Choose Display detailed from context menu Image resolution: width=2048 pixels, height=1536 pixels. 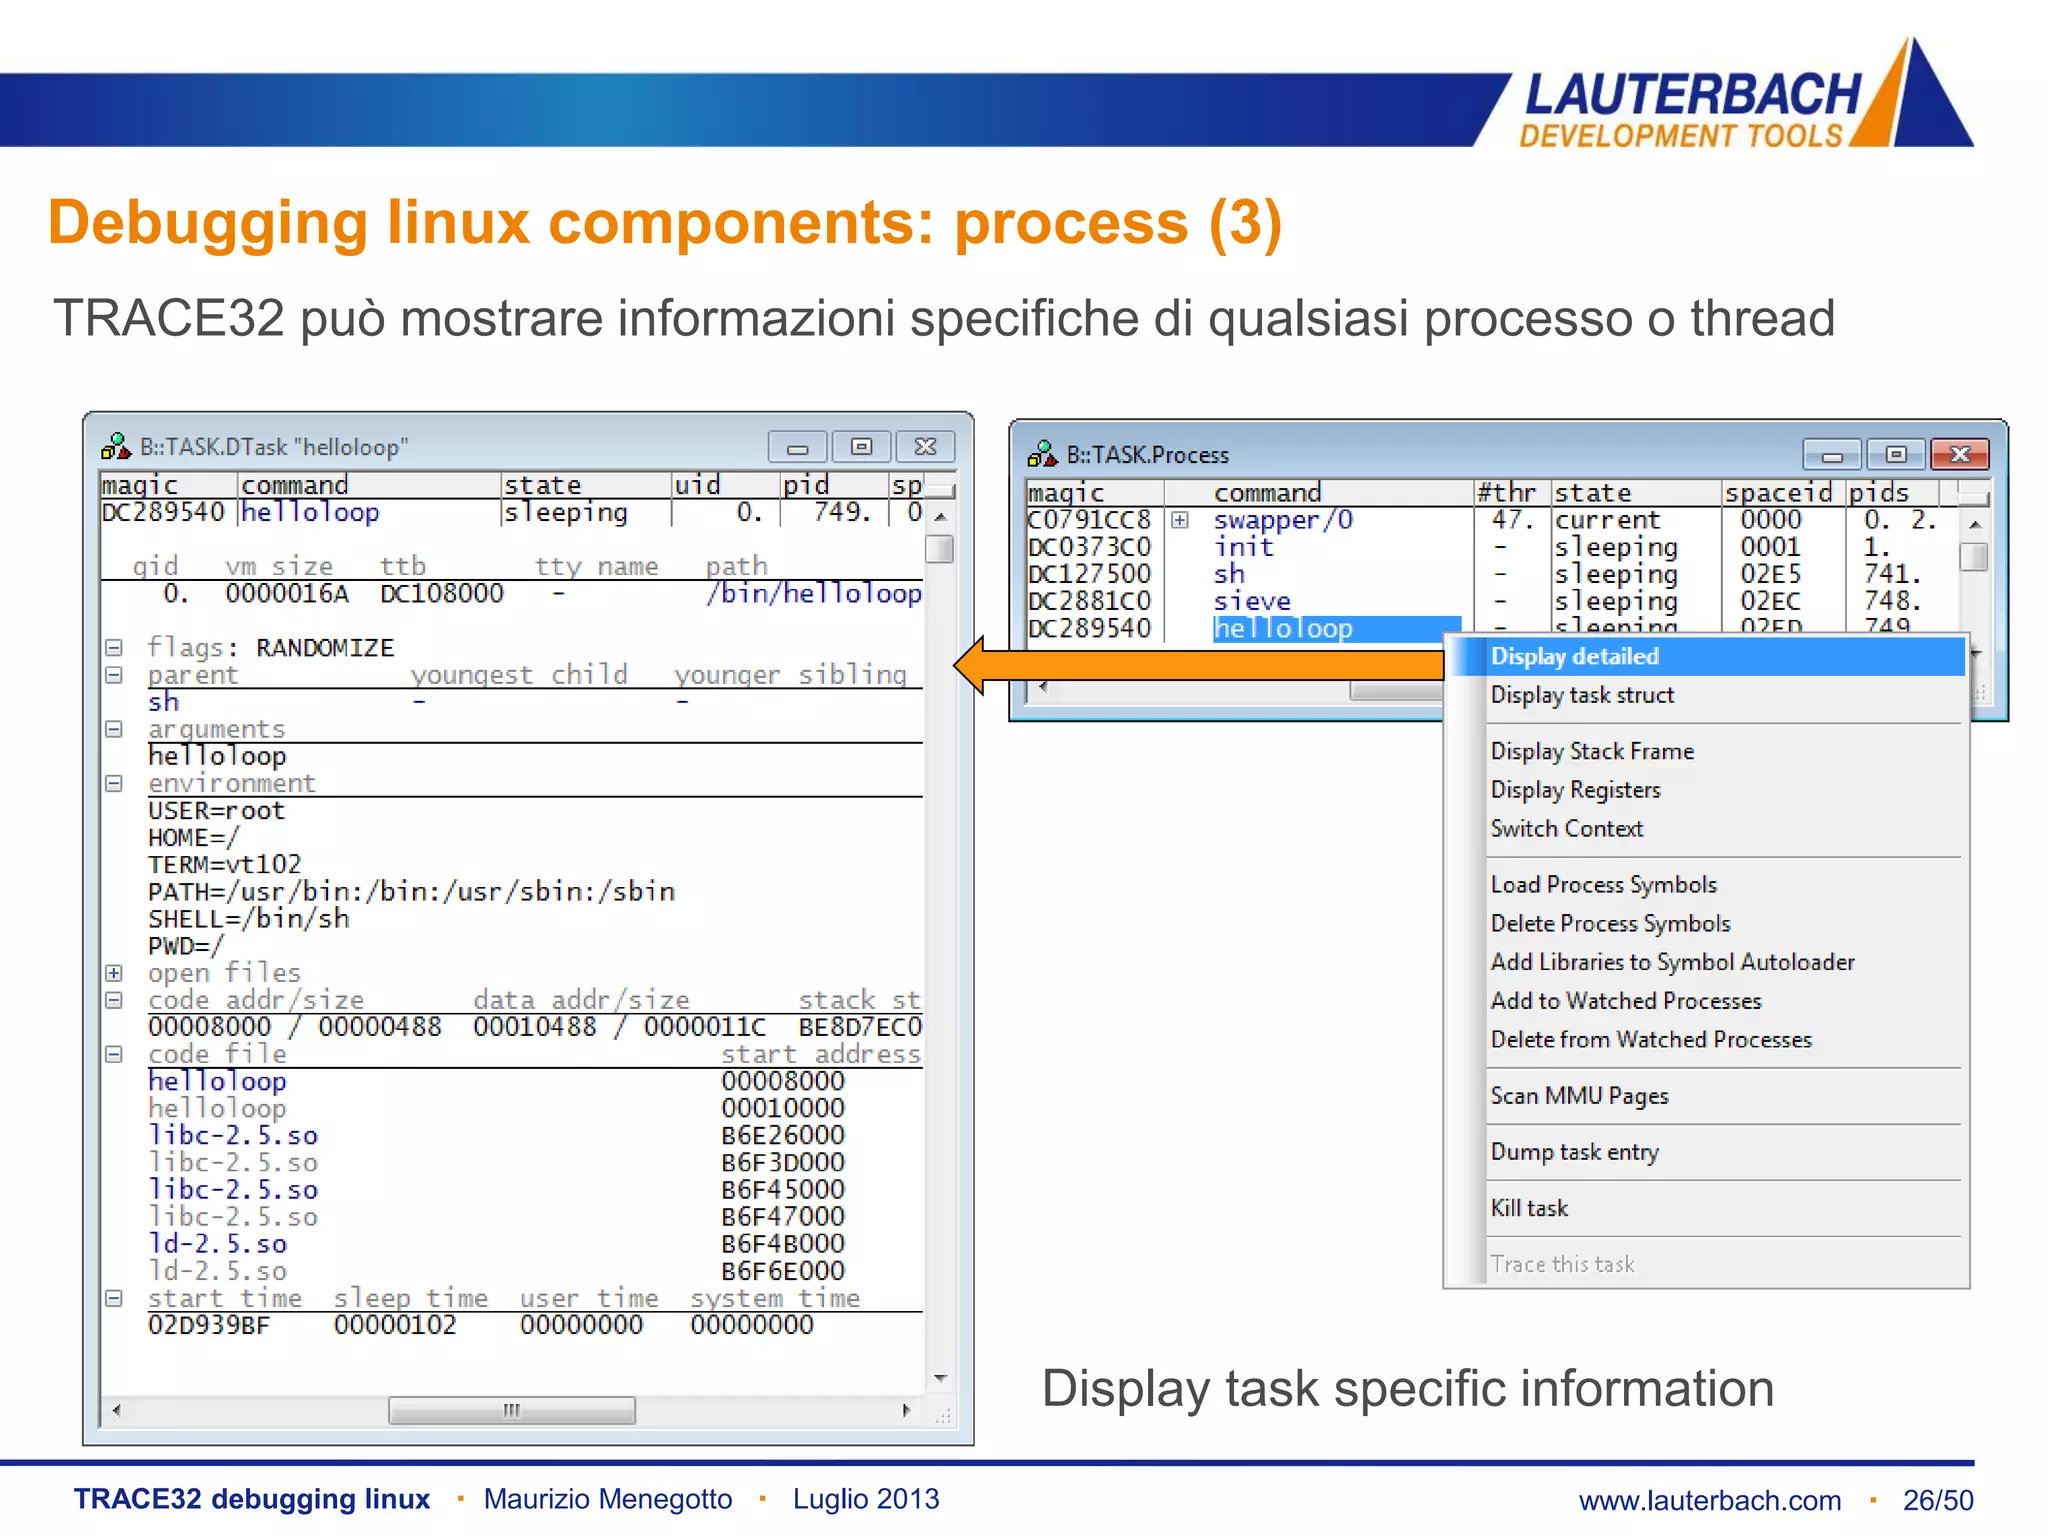pyautogui.click(x=1709, y=656)
